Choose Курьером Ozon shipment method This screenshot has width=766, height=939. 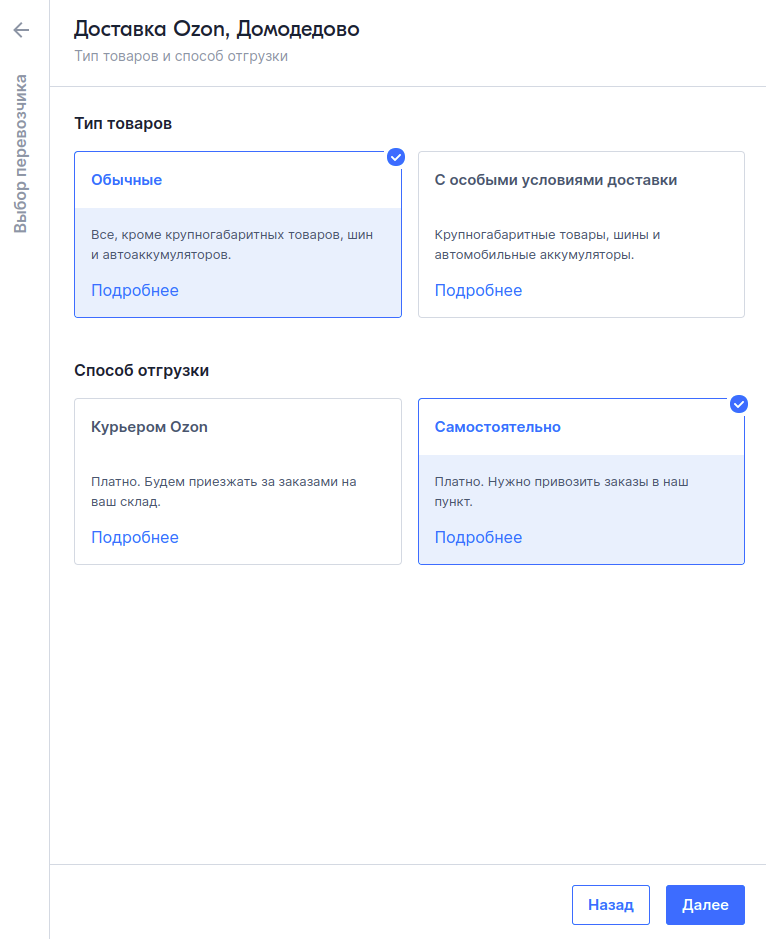click(x=238, y=481)
